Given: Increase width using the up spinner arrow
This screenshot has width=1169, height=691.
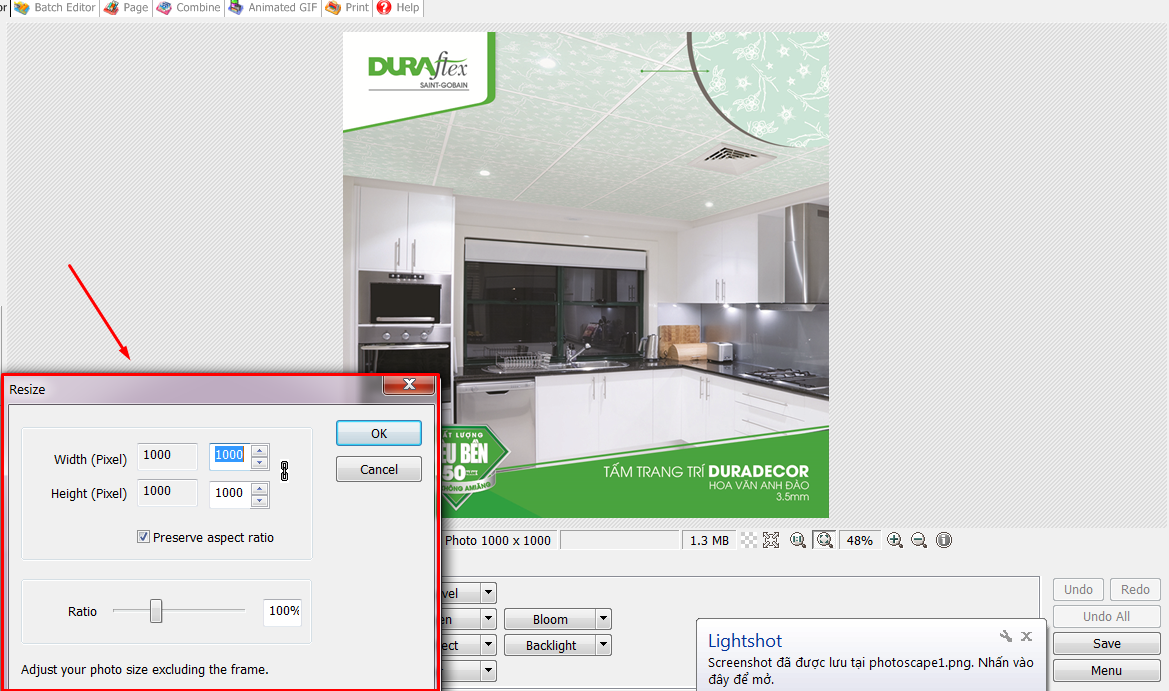Looking at the screenshot, I should [x=260, y=450].
